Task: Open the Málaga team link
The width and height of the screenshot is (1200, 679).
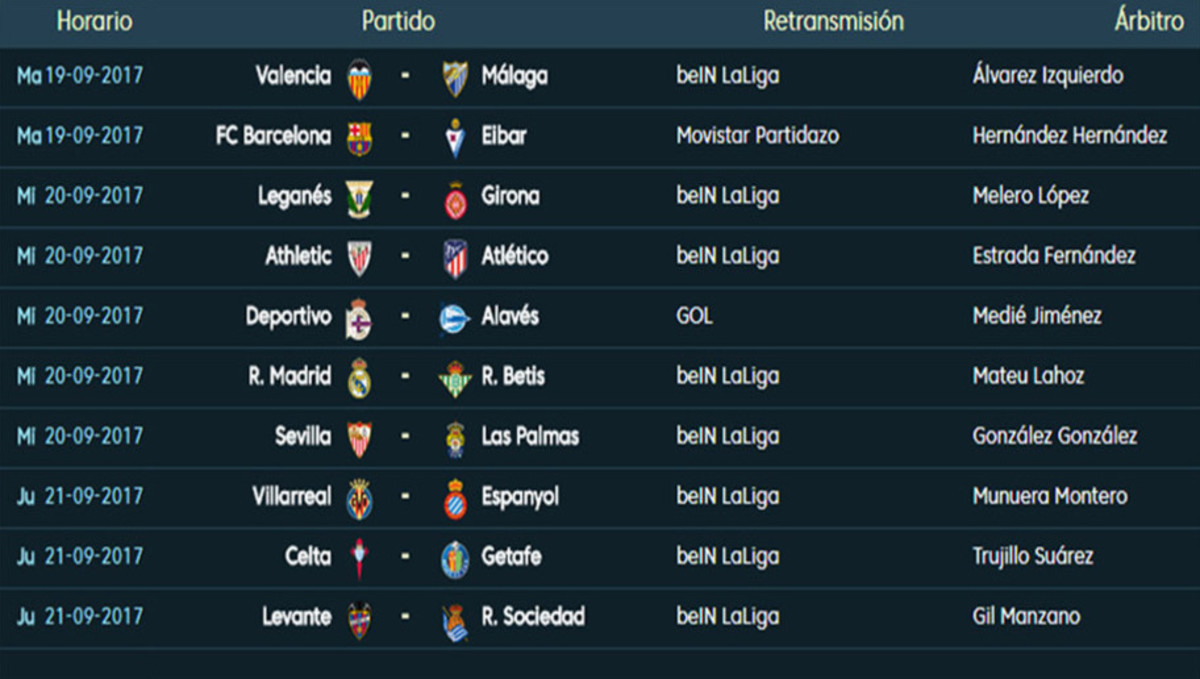Action: (x=514, y=76)
